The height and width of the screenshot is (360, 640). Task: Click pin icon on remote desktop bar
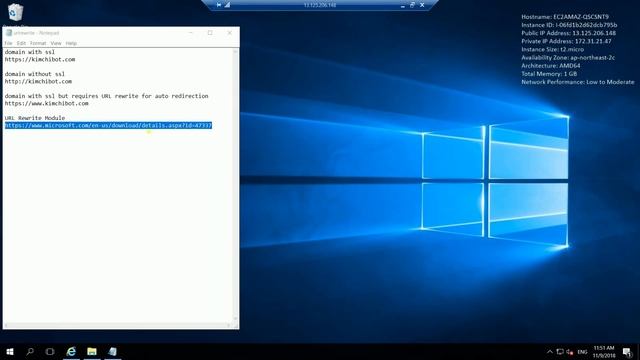[x=219, y=5]
